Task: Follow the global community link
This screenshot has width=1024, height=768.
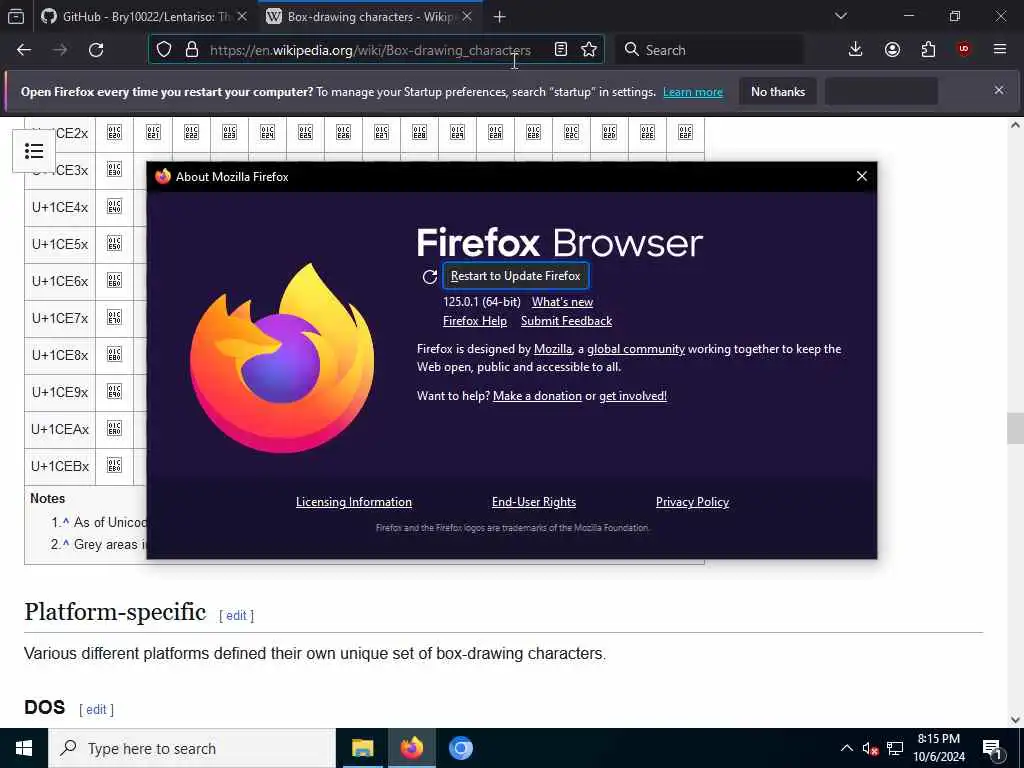Action: click(x=635, y=349)
